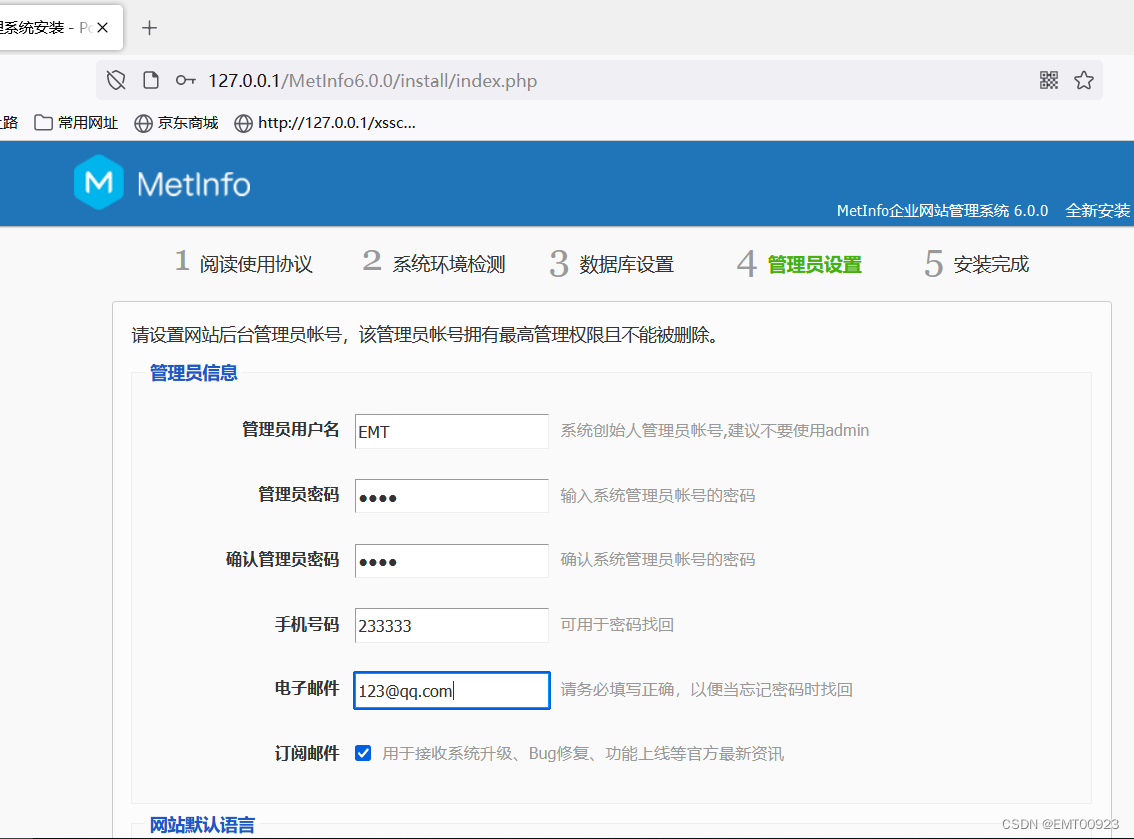Click the 确认管理员密码 field
The image size is (1134, 839).
click(451, 561)
